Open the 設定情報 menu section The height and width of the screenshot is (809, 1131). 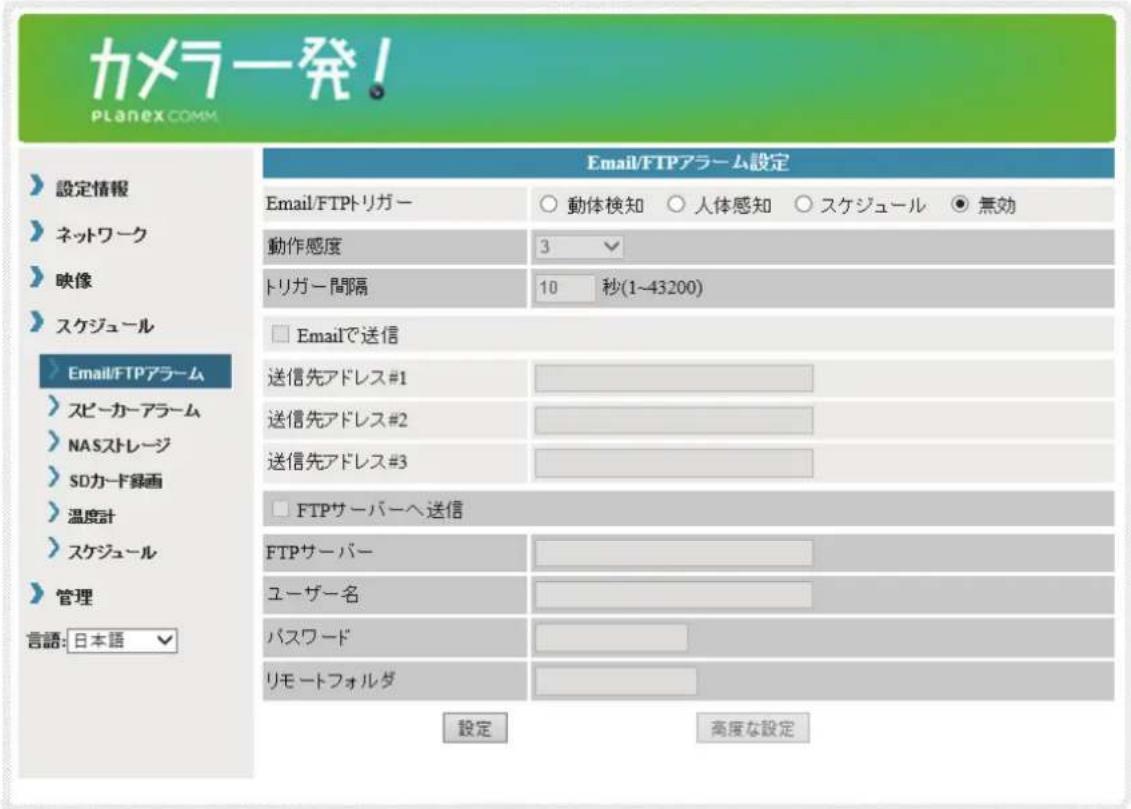click(92, 189)
